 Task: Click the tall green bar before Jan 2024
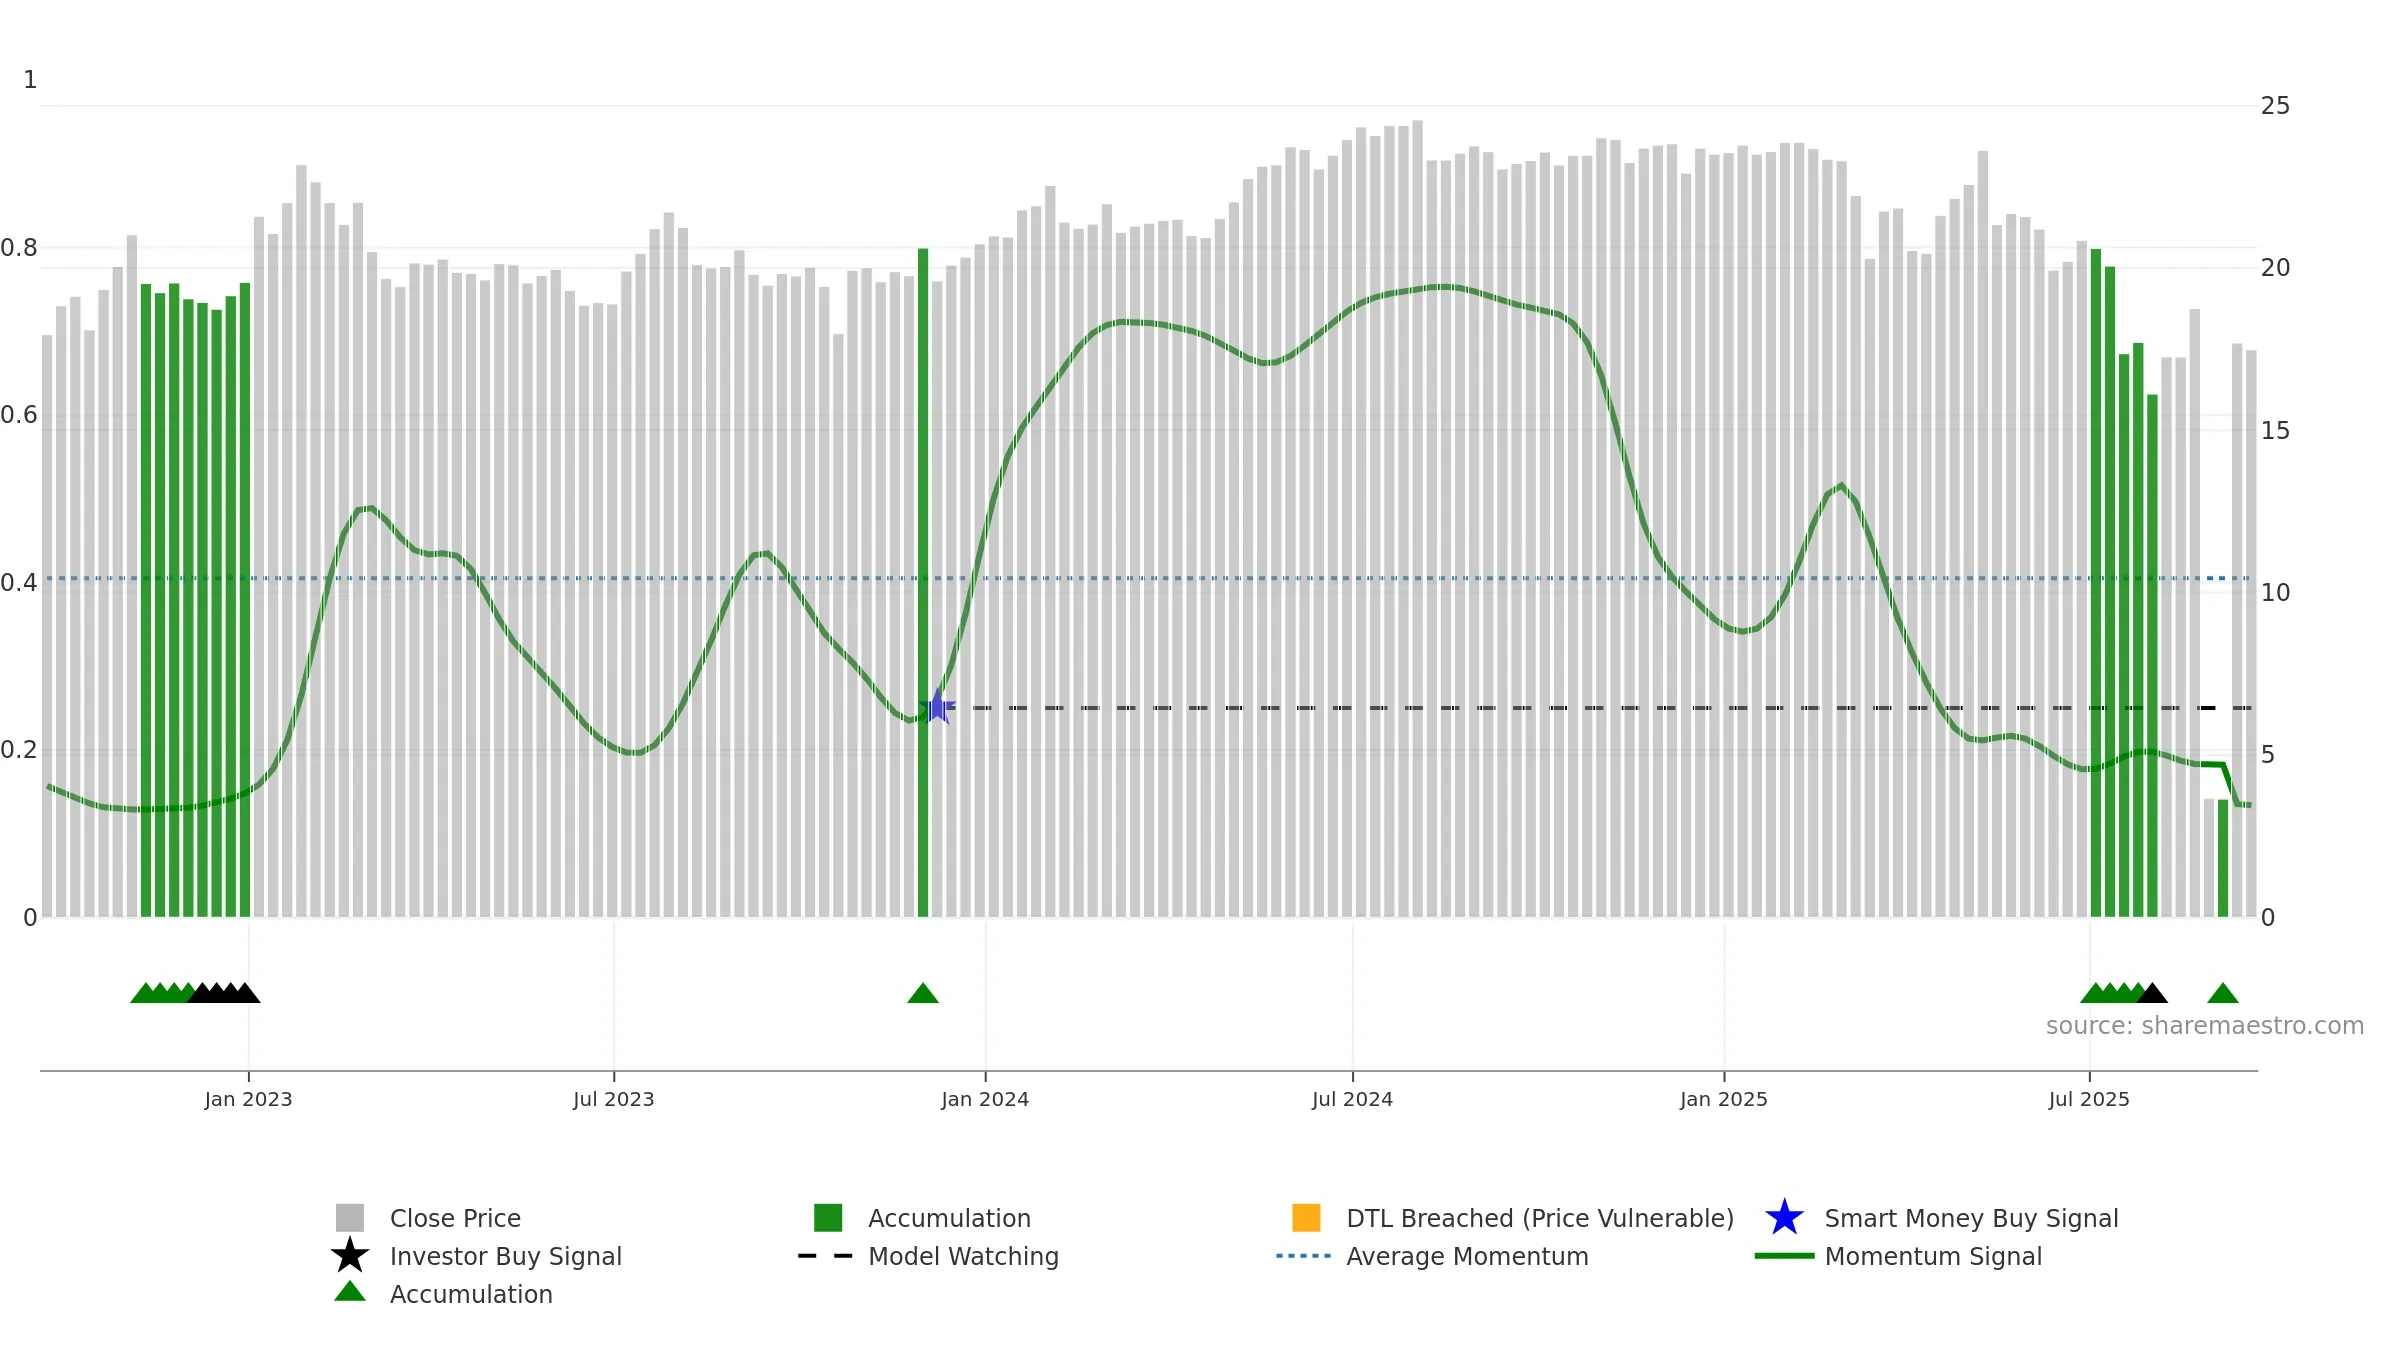coord(923,583)
